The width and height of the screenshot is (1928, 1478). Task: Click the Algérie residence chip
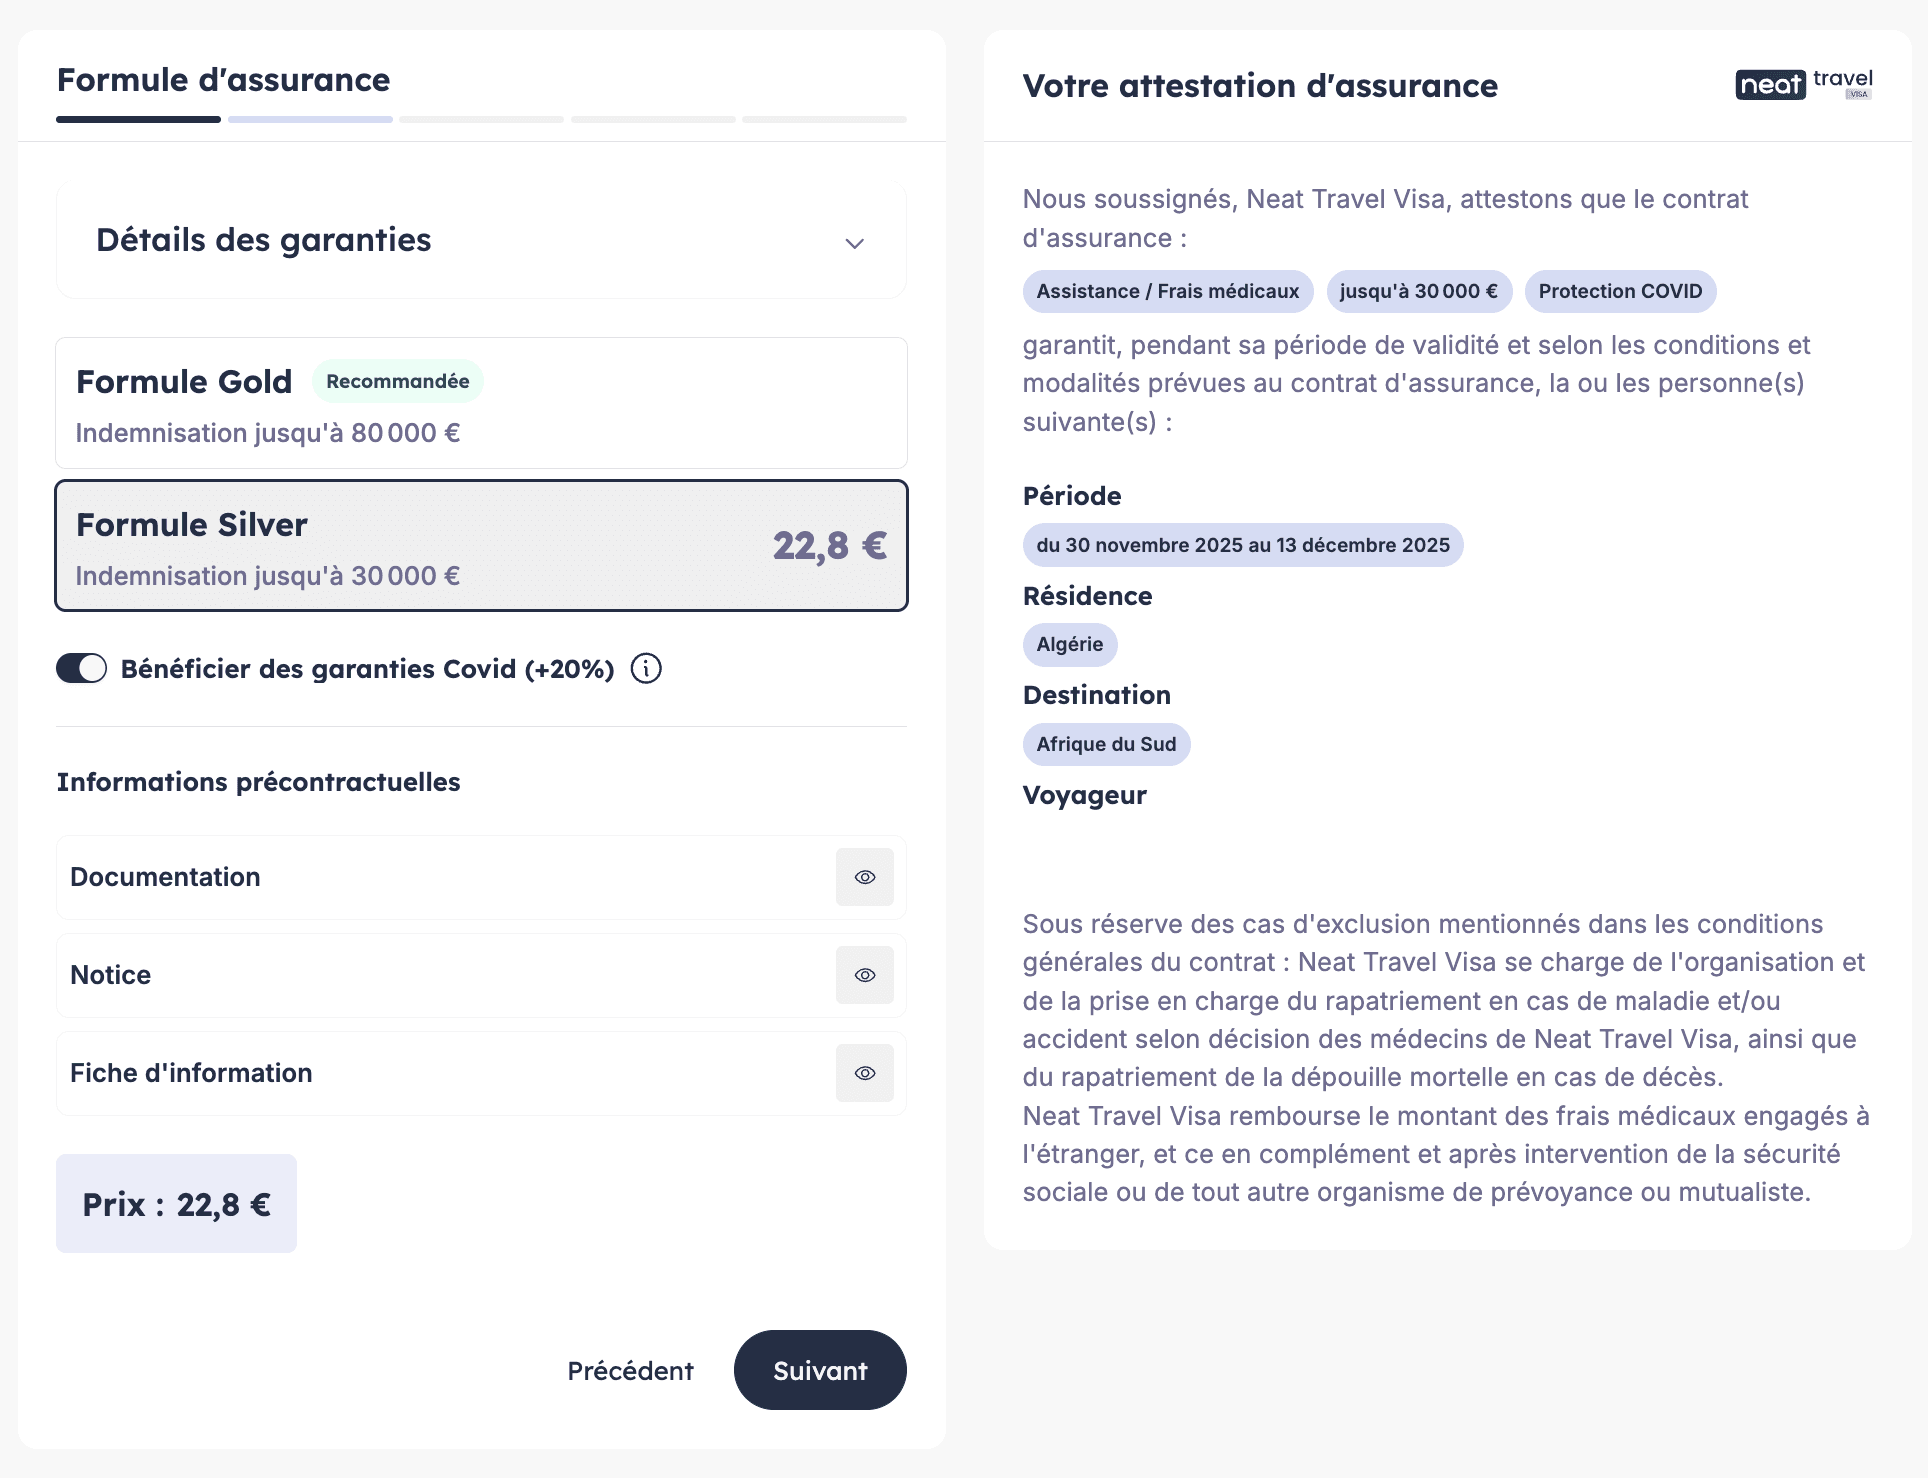(x=1069, y=644)
